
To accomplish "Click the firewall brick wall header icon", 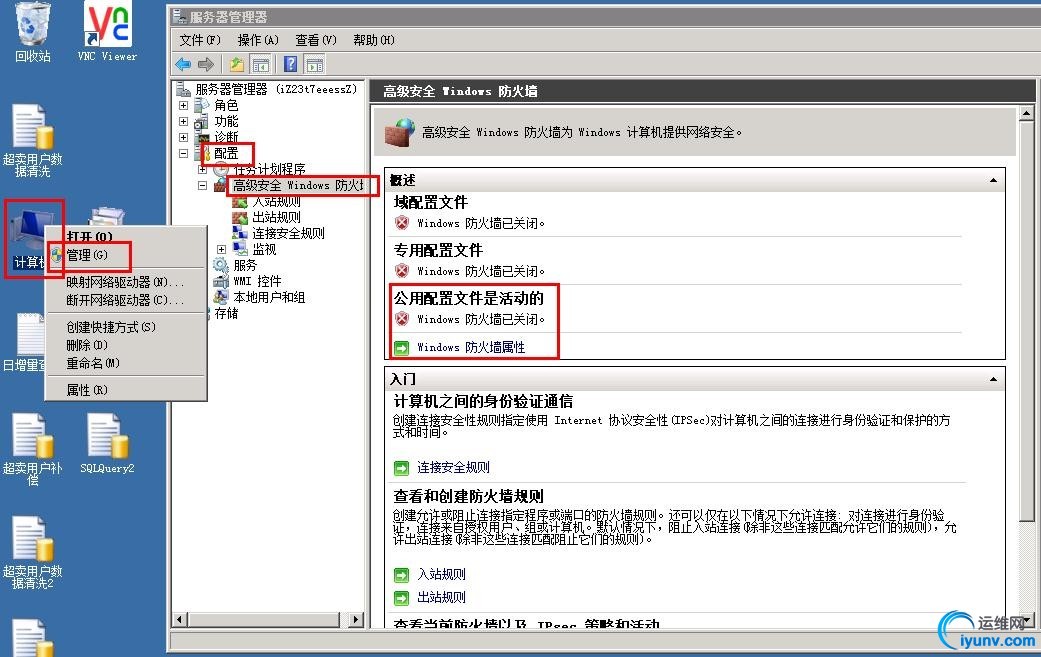I will click(400, 133).
